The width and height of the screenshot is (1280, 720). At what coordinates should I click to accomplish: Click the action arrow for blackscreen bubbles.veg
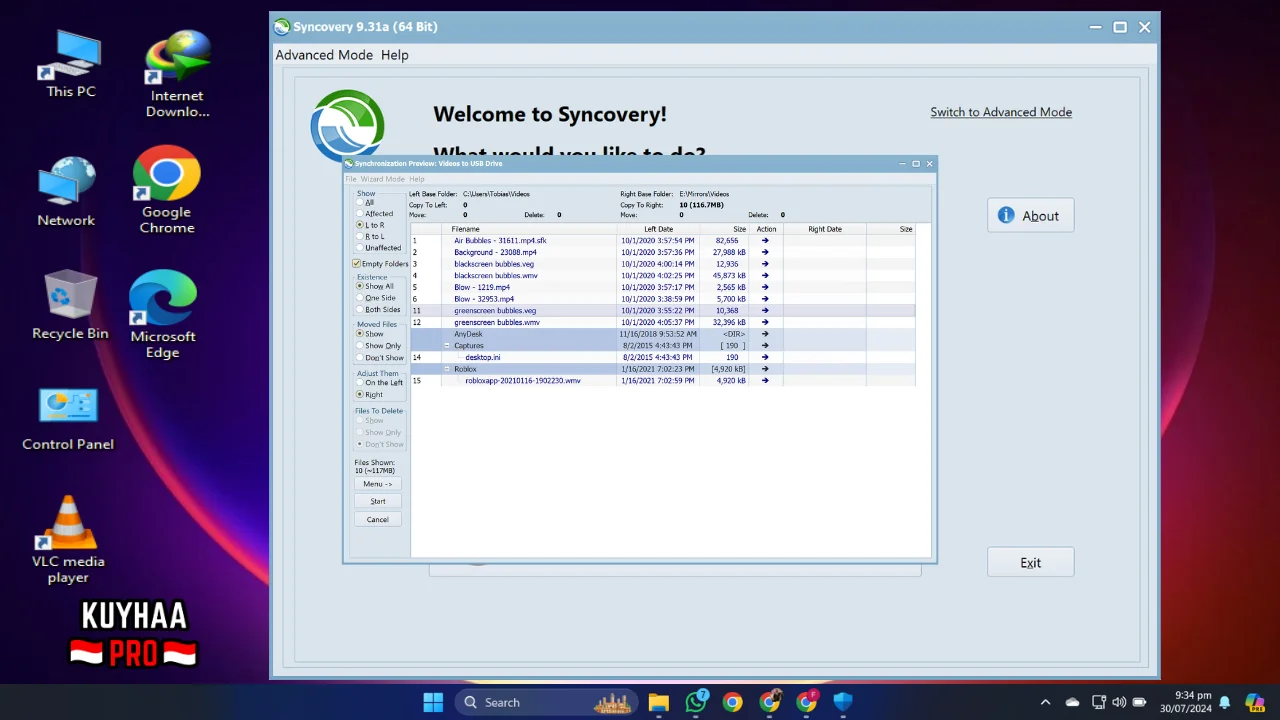765,264
